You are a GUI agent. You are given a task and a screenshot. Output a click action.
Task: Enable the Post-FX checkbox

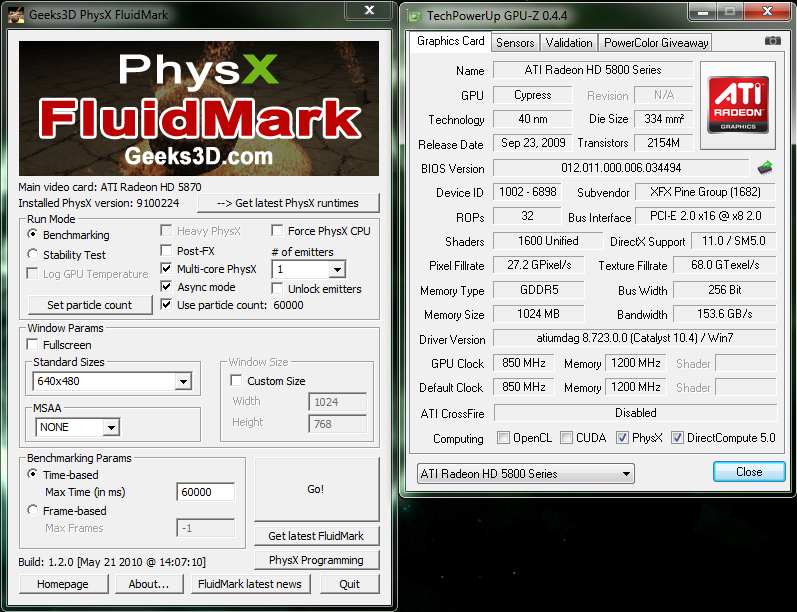tap(166, 250)
